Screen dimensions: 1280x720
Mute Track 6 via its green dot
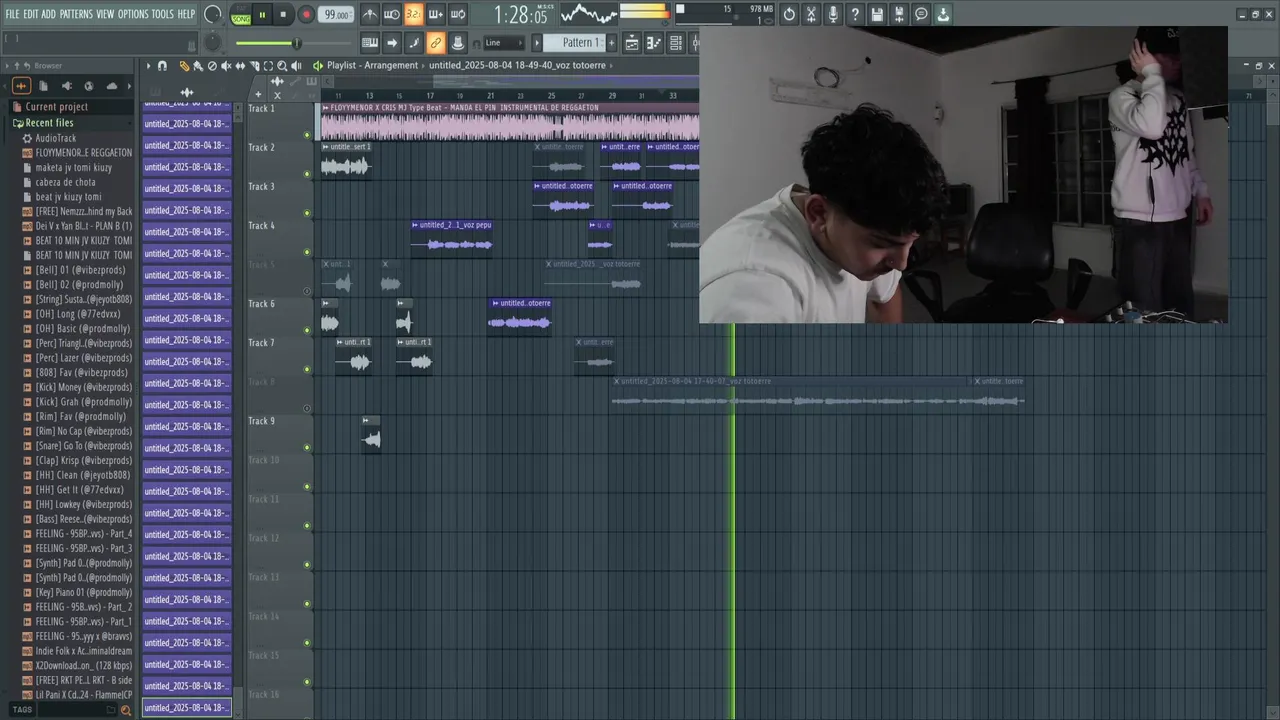tap(307, 330)
